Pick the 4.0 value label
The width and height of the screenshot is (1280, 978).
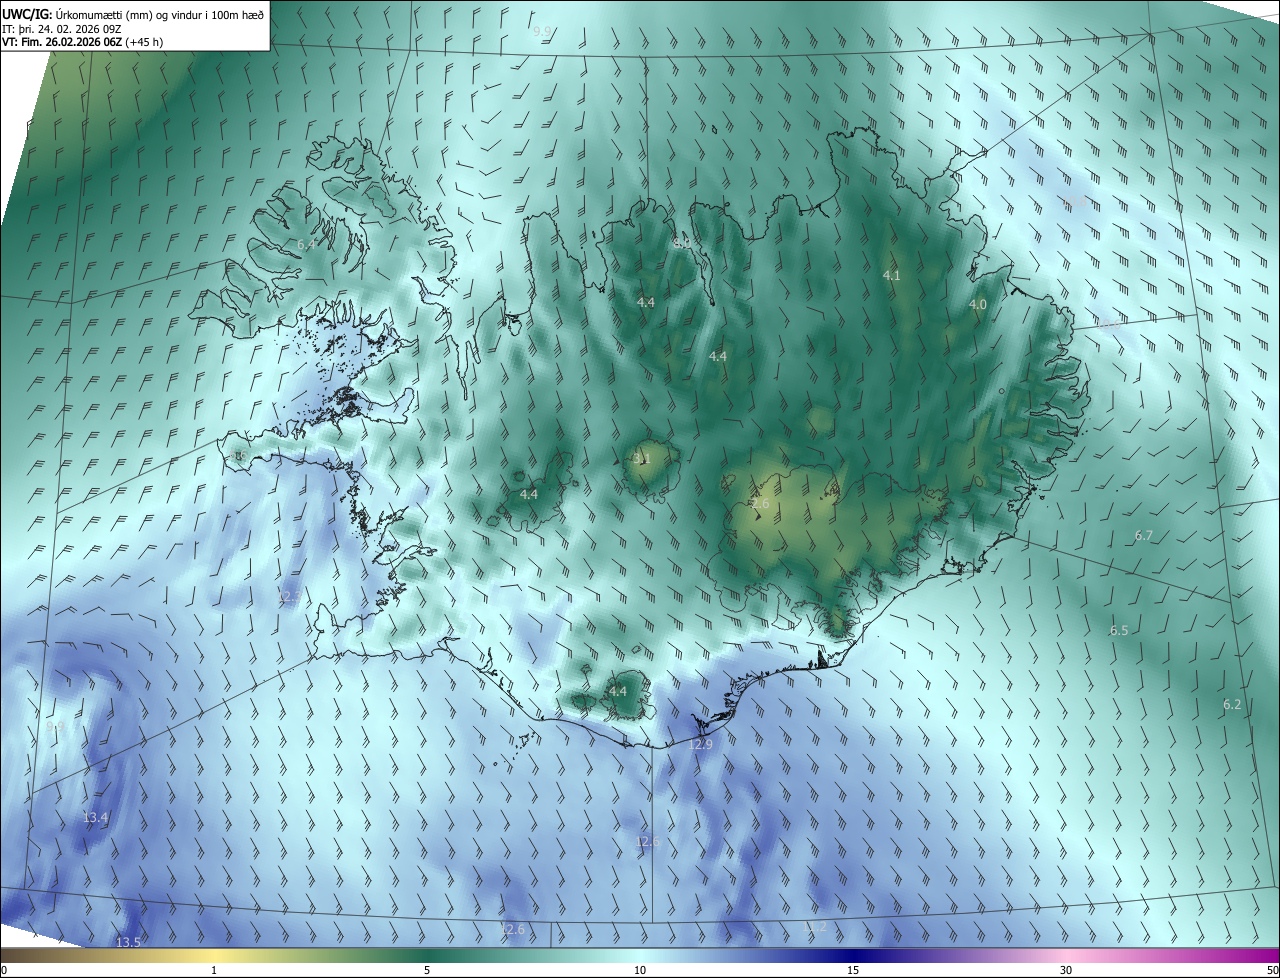point(978,305)
